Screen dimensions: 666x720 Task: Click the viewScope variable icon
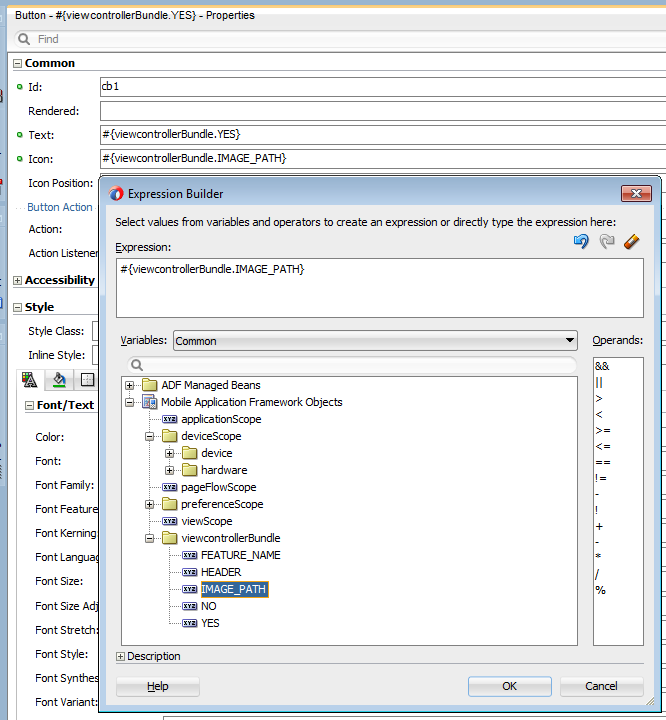169,521
